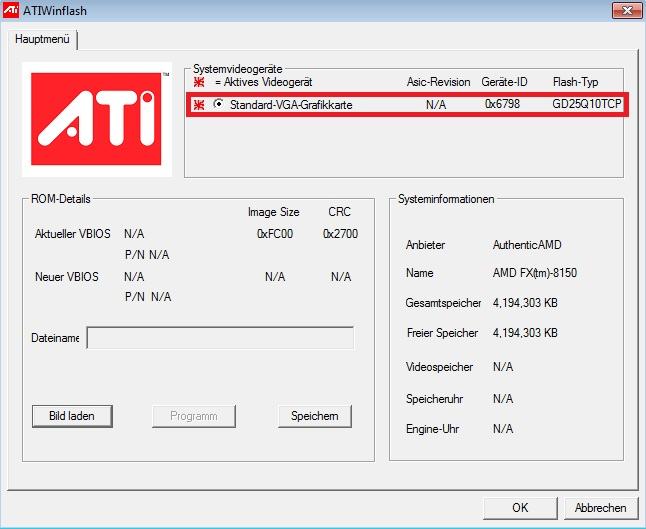Viewport: 646px width, 529px height.
Task: Click the Flash-Typ column header
Action: pos(575,82)
